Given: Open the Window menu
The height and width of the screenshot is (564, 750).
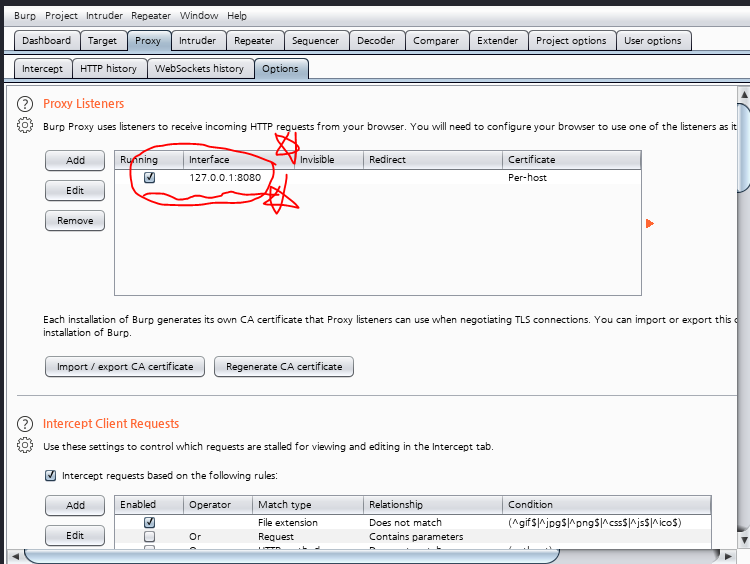Looking at the screenshot, I should 199,16.
